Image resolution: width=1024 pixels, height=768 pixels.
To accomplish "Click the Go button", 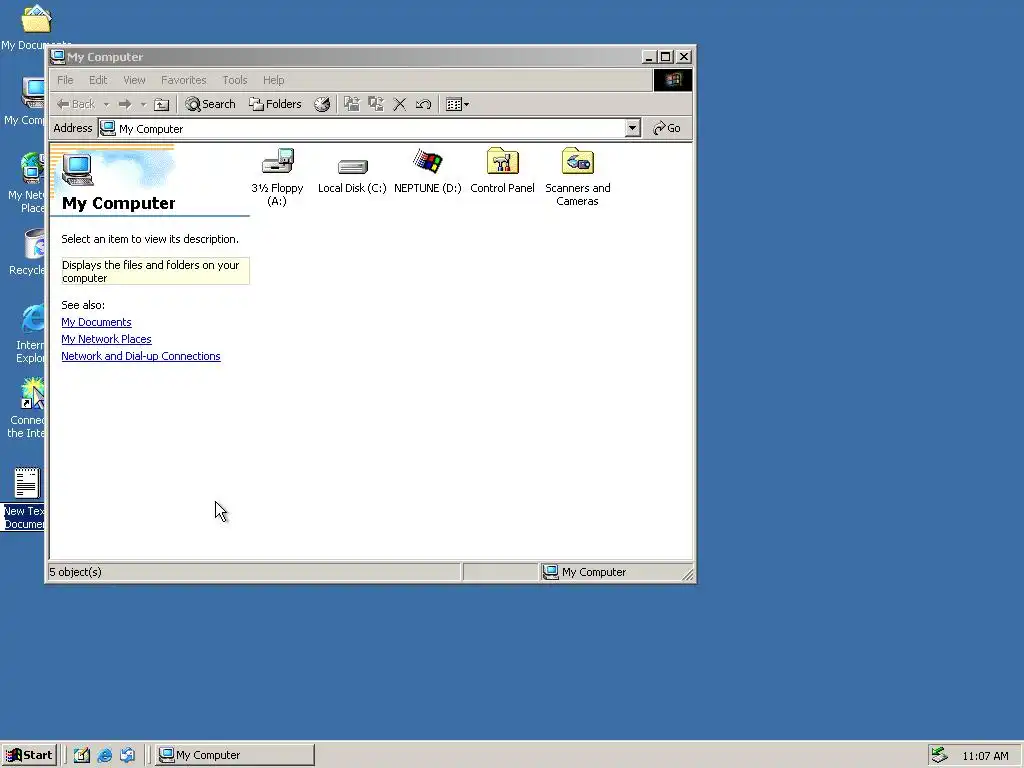I will pos(667,128).
